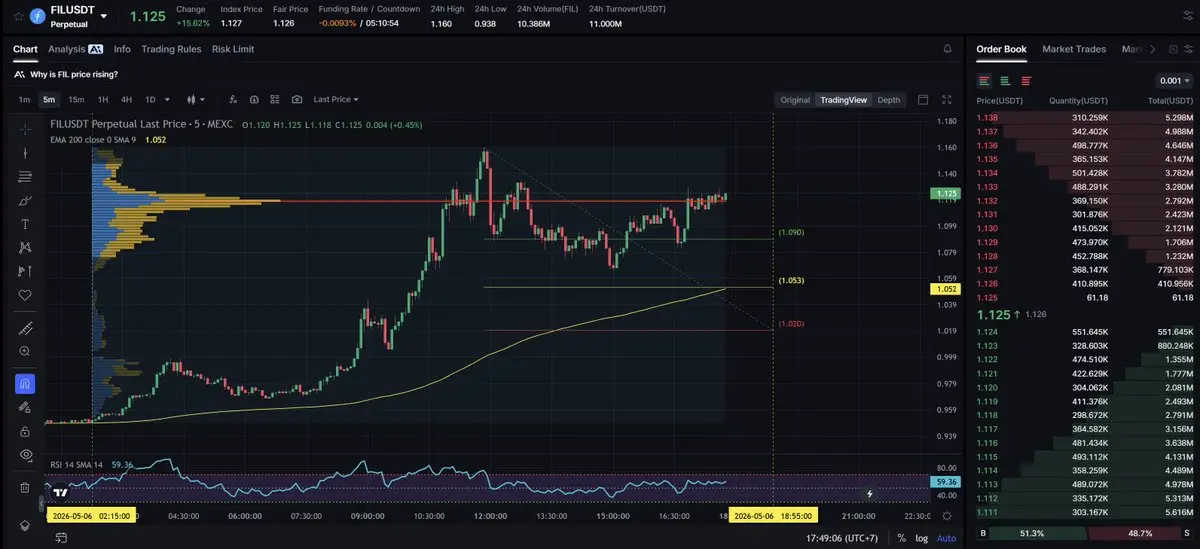This screenshot has width=1200, height=549.
Task: Select the 1m timeframe
Action: tap(24, 100)
